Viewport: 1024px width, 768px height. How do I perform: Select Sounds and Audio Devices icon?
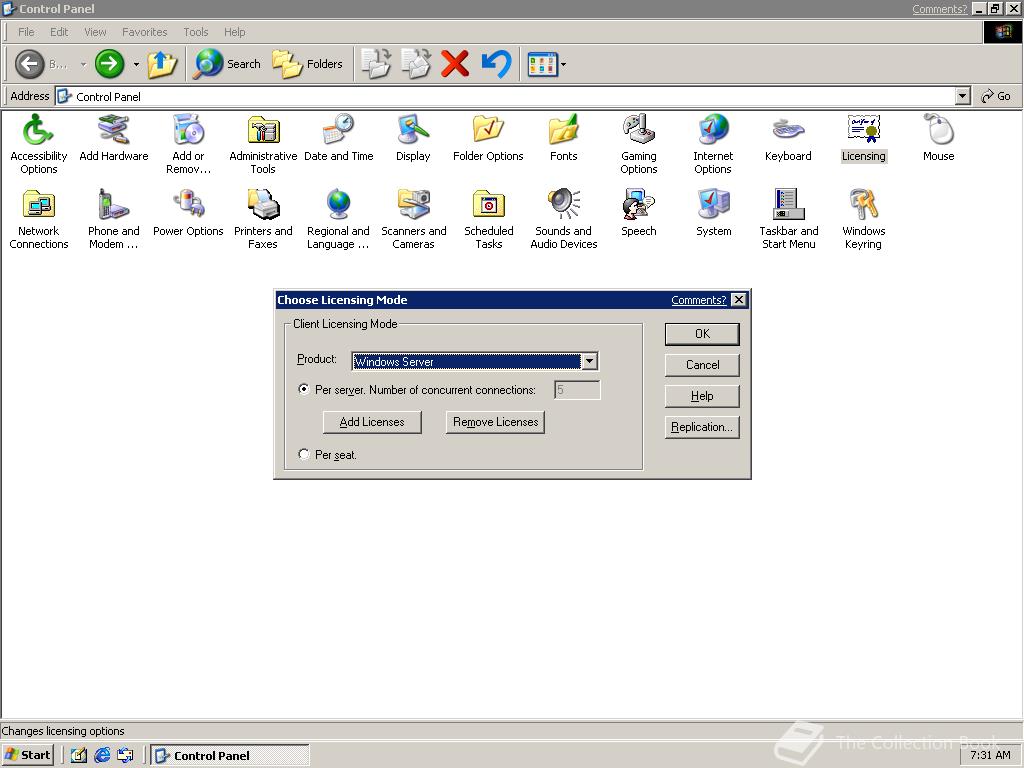click(x=564, y=219)
